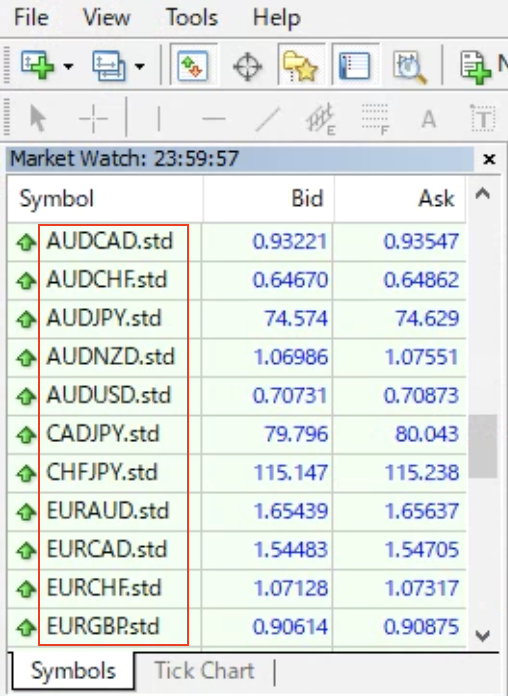The height and width of the screenshot is (696, 508).
Task: Click the Symbol column header
Action: 105,198
